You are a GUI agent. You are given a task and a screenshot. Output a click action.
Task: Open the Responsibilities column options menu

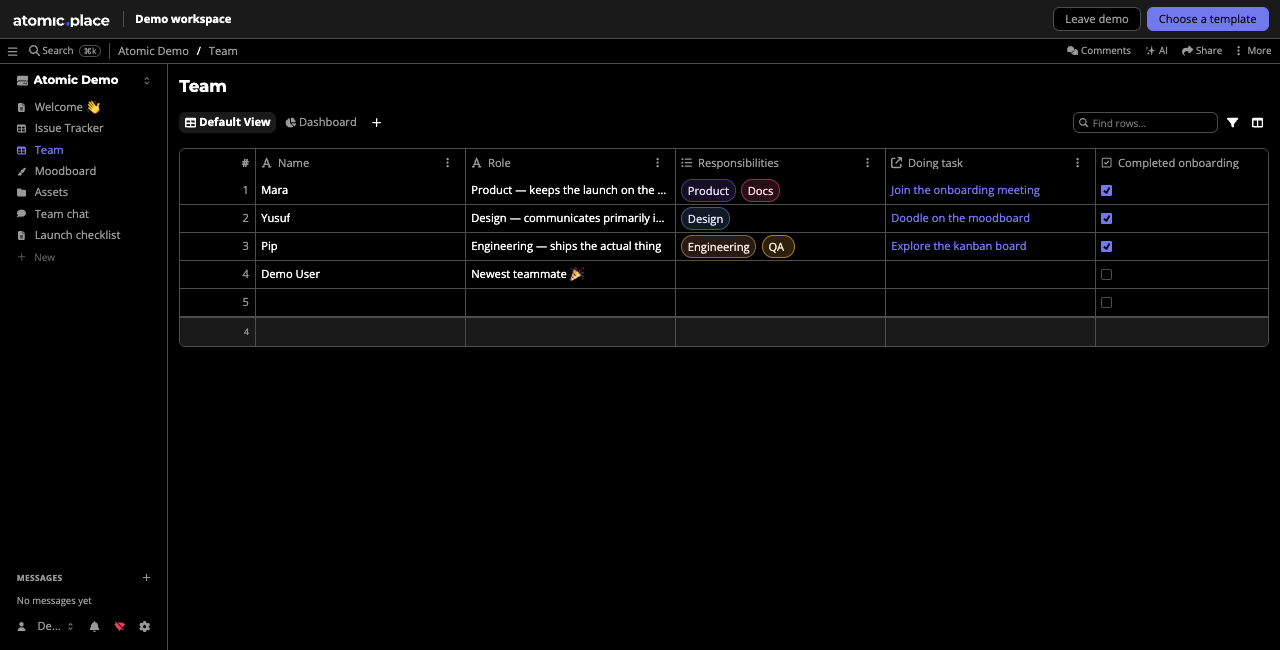coord(868,163)
